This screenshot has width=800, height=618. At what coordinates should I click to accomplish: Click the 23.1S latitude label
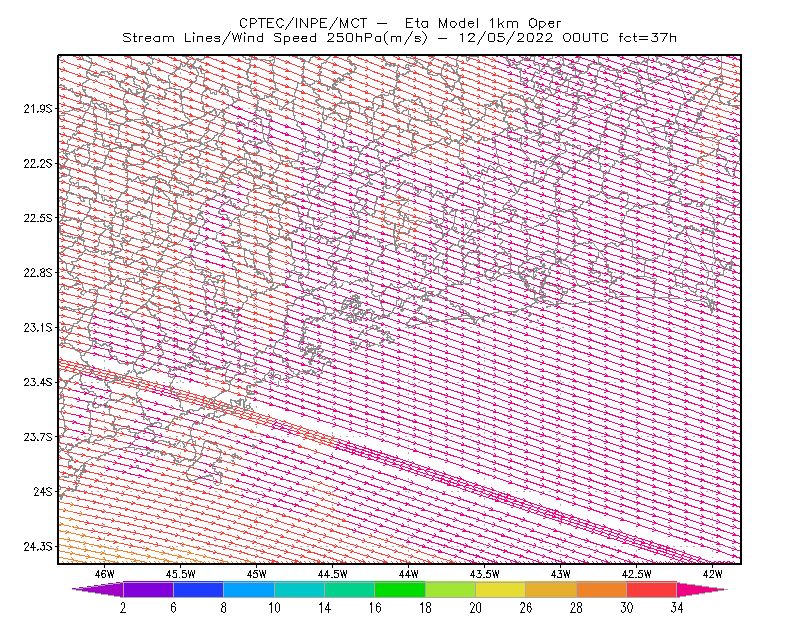[x=37, y=327]
